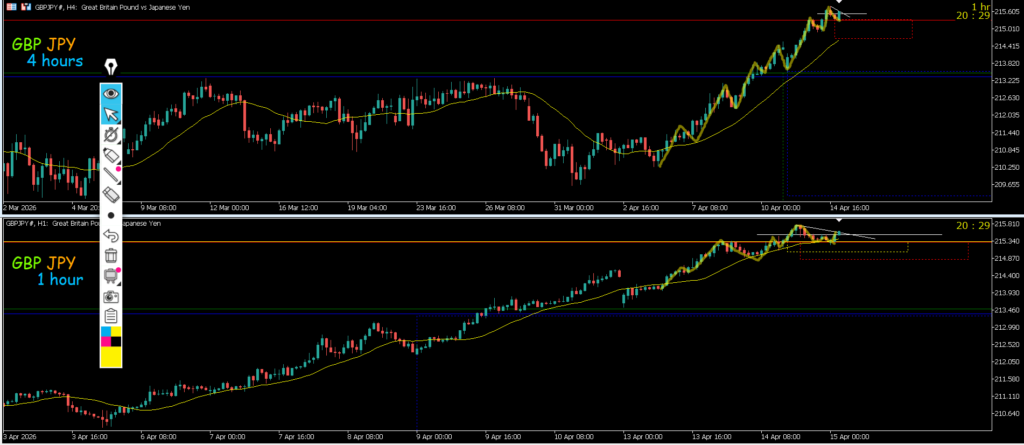Select the eraser tool below the line tool

click(x=111, y=194)
